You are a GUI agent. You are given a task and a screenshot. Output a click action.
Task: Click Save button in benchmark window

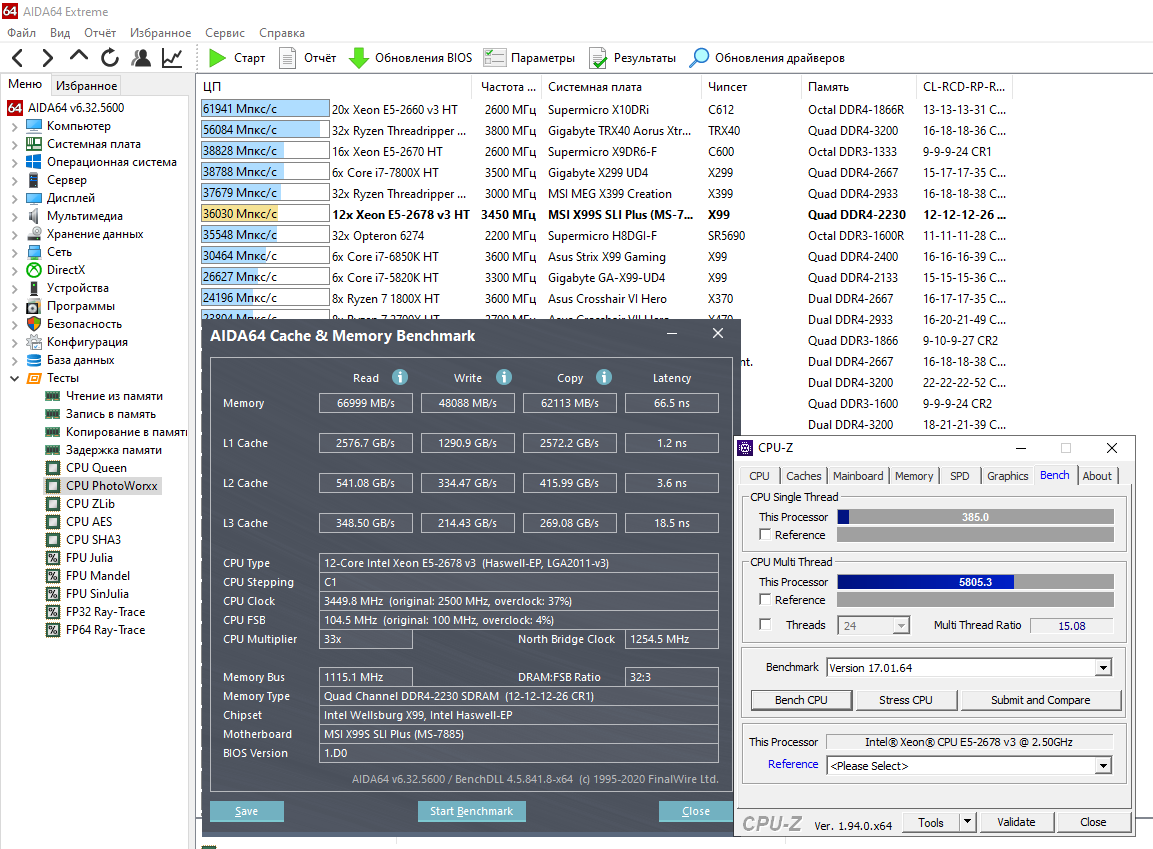click(246, 811)
